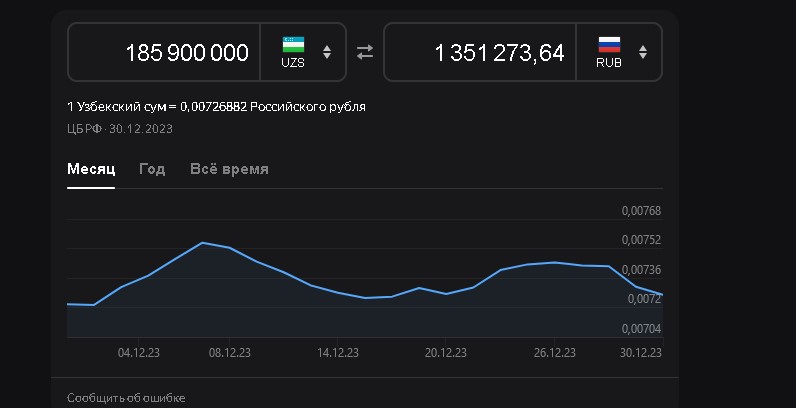Click the 04.12.23 date axis label

[x=139, y=353]
